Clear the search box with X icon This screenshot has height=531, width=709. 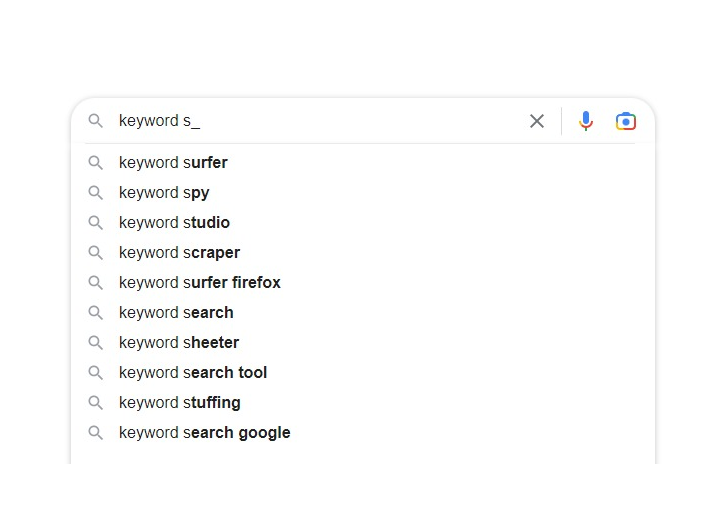pos(537,121)
